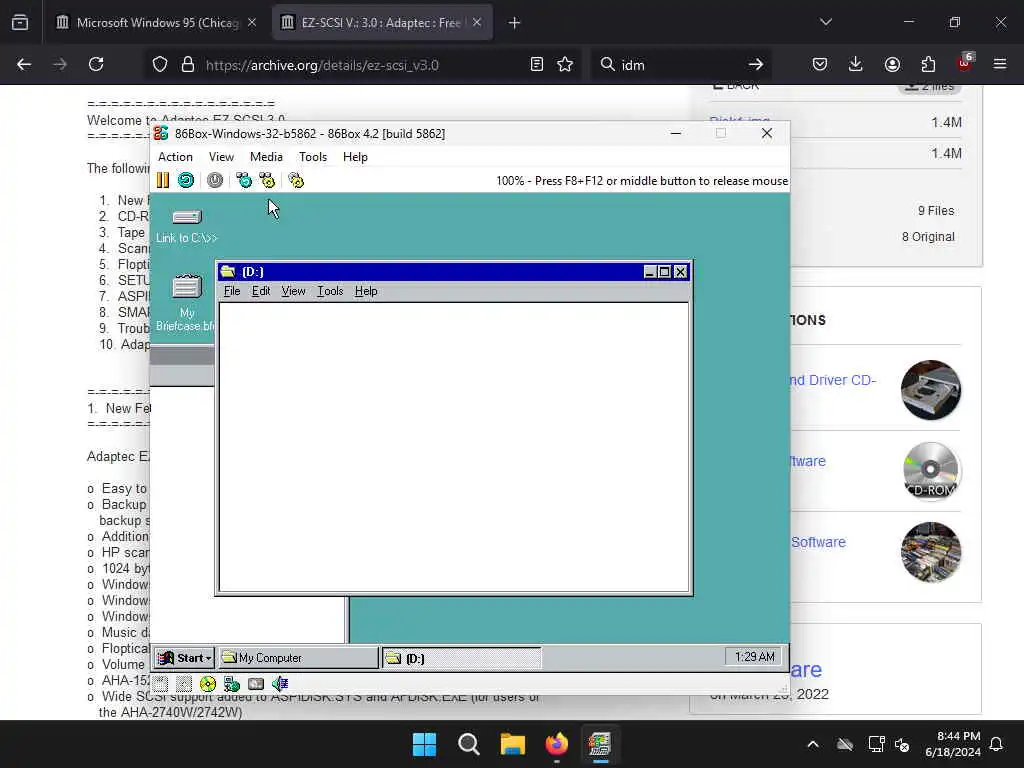Image resolution: width=1024 pixels, height=768 pixels.
Task: Click the D: window folder title icon
Action: tap(228, 271)
